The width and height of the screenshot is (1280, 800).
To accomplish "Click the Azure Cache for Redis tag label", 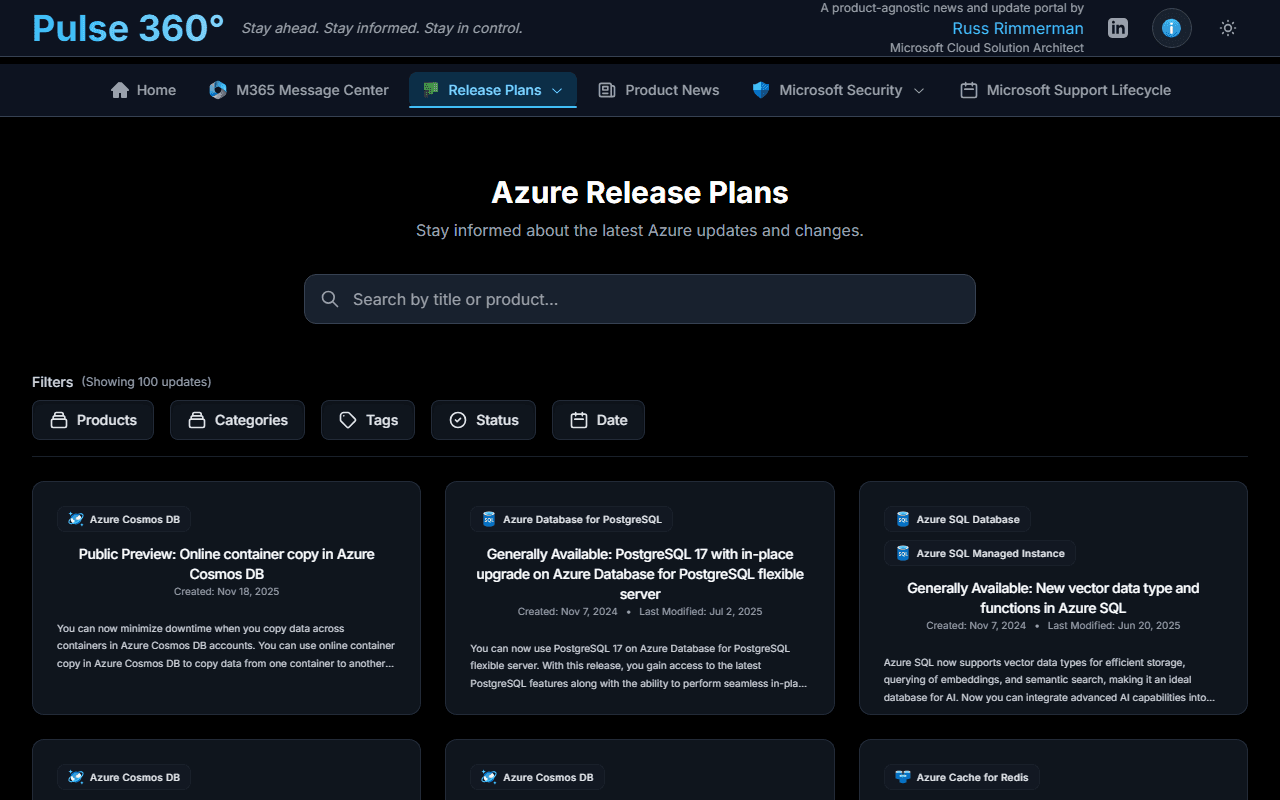I will pyautogui.click(x=972, y=777).
